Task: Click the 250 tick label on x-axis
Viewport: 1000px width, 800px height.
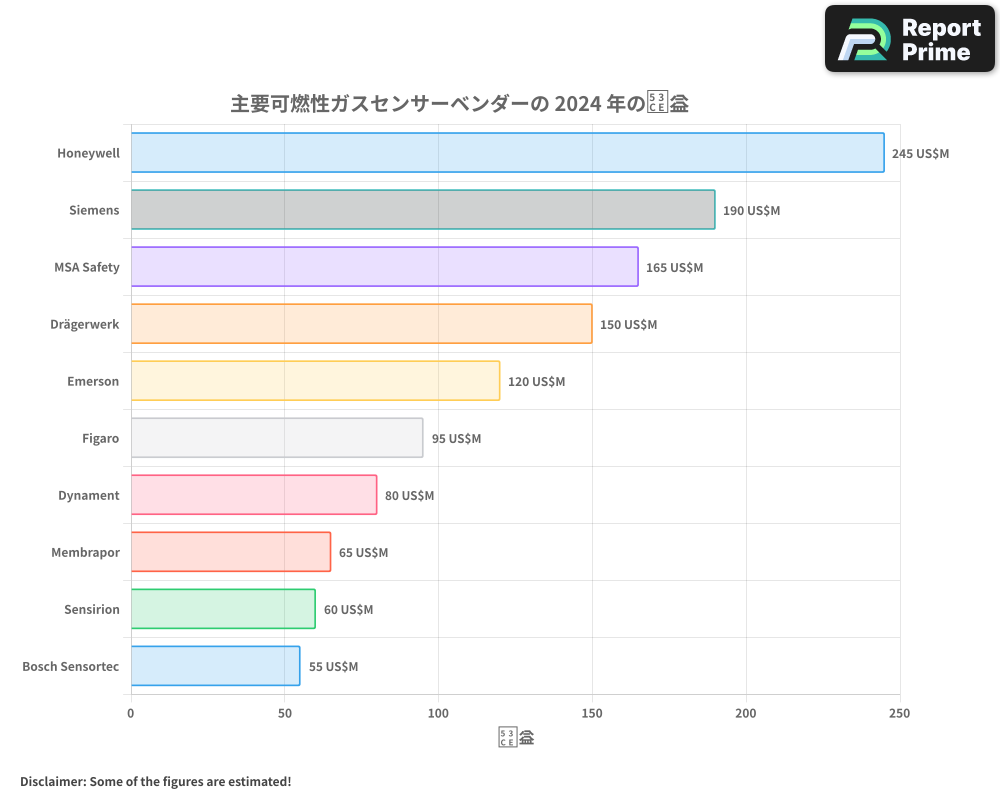Action: (x=900, y=713)
